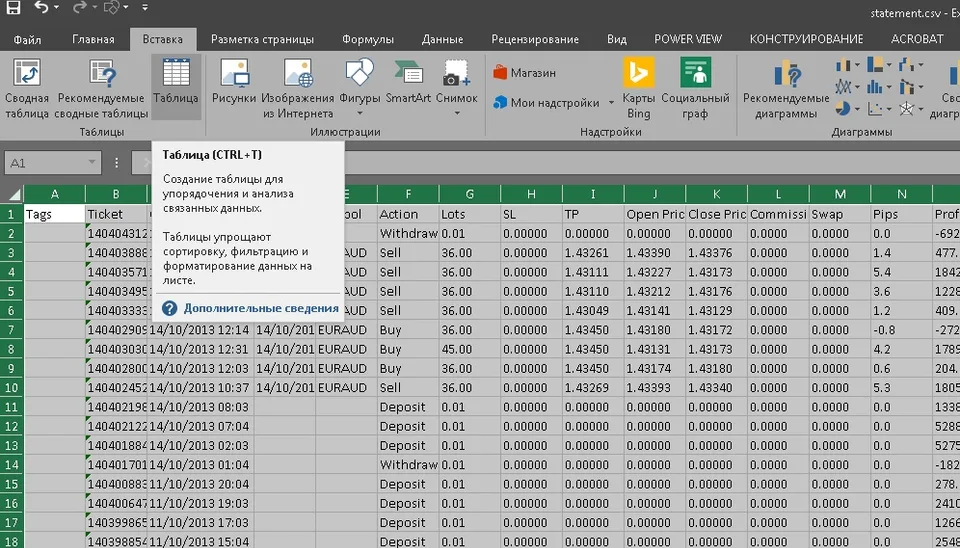Click the Redo arrow icon
Image resolution: width=960 pixels, height=548 pixels.
pos(80,7)
